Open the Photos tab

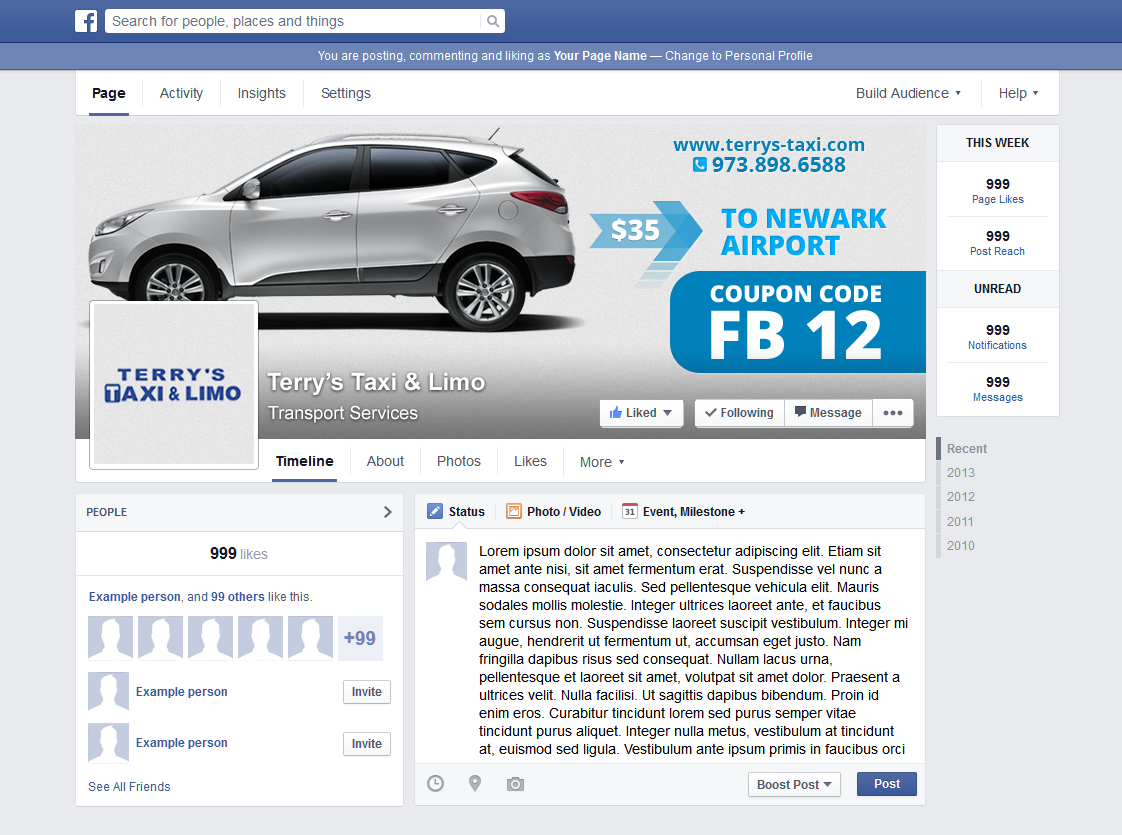pos(459,462)
